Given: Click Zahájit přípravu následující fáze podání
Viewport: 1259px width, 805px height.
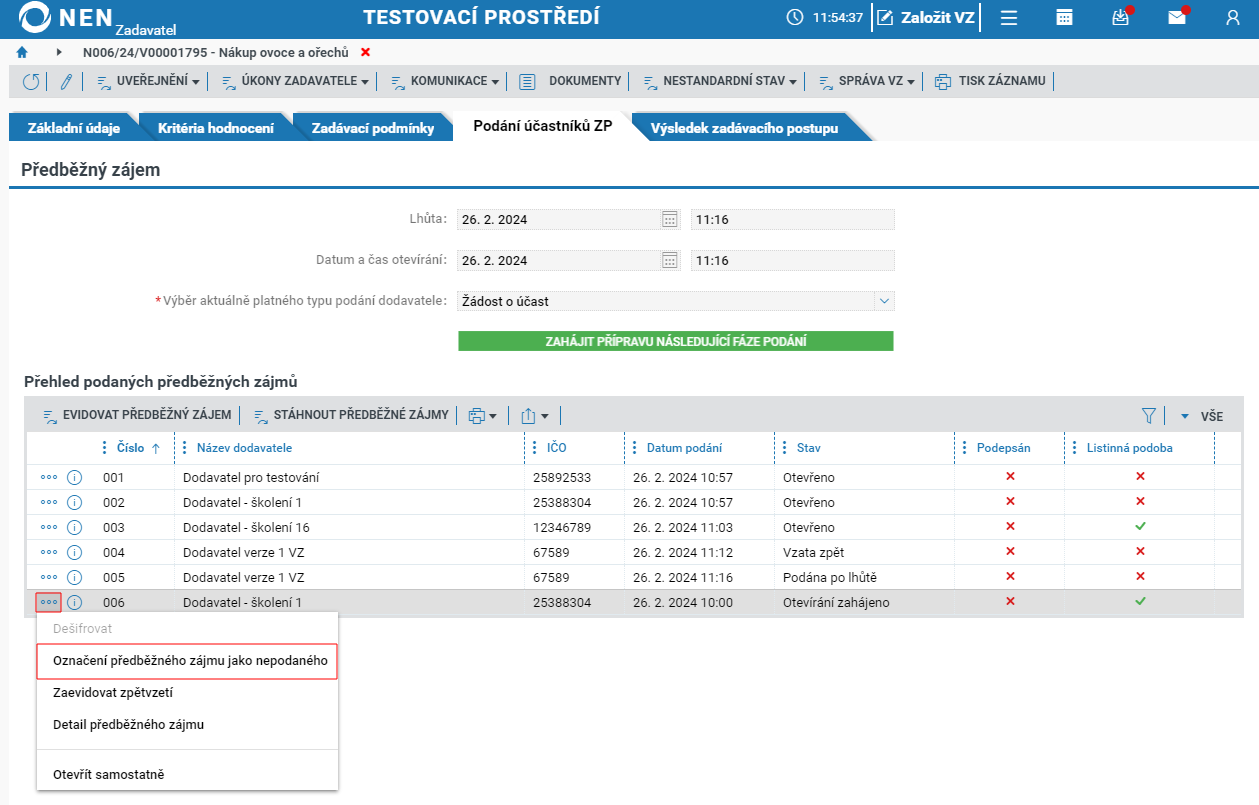Looking at the screenshot, I should [x=676, y=341].
